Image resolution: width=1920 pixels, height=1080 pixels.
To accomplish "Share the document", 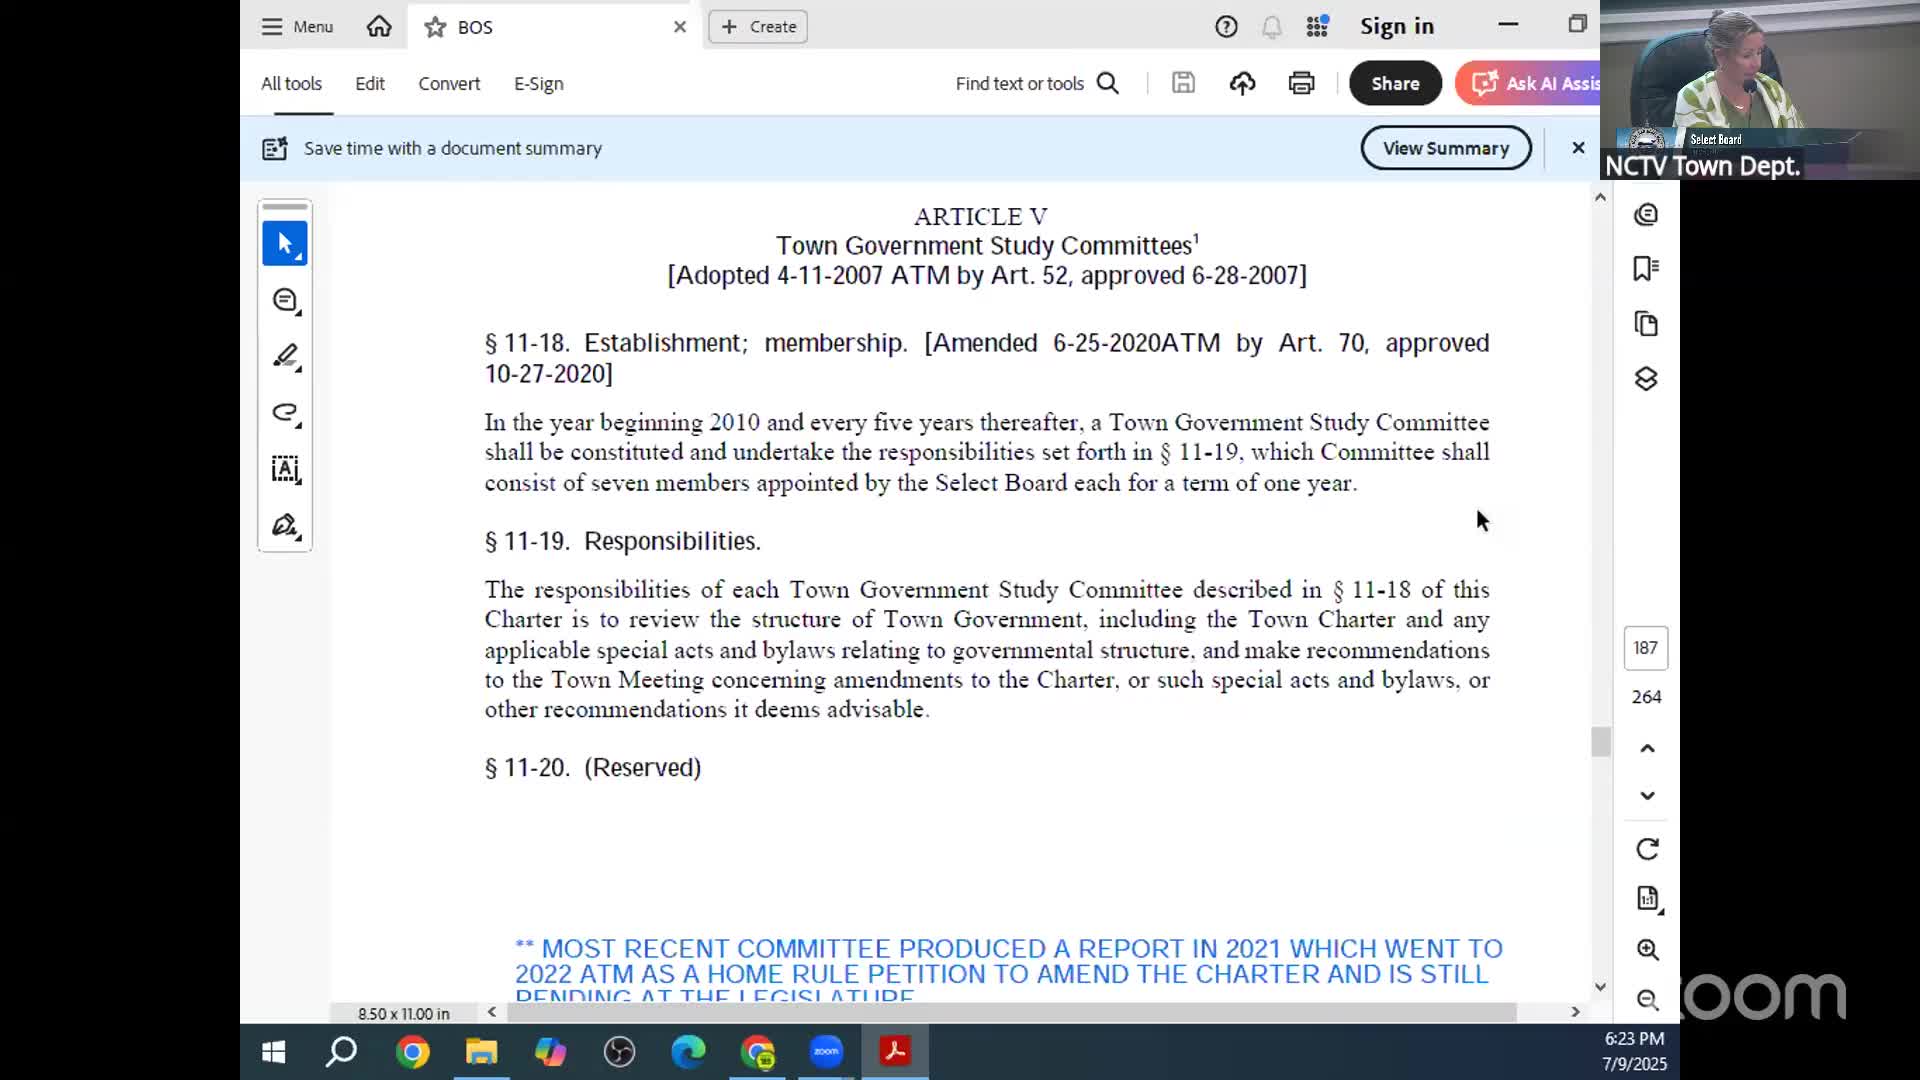I will 1395,83.
